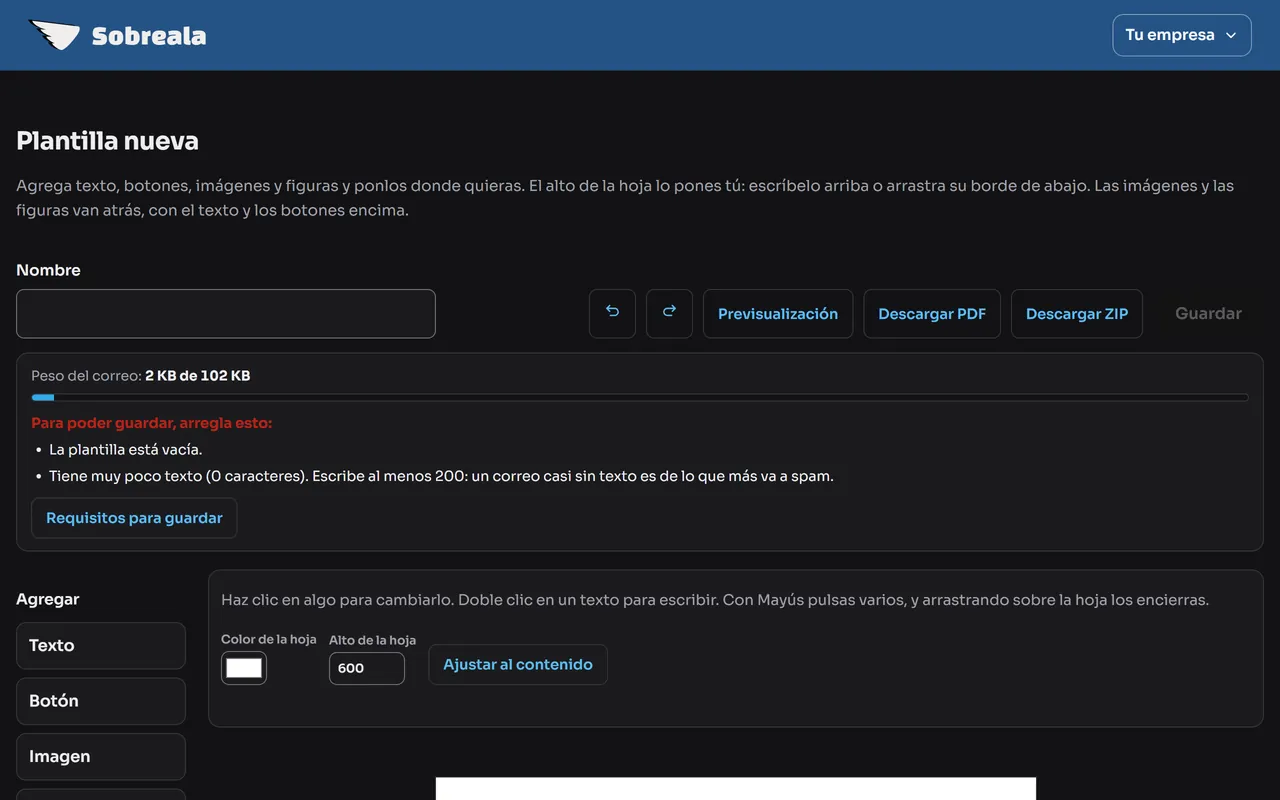Image resolution: width=1280 pixels, height=800 pixels.
Task: Click the Guardar save button
Action: (x=1208, y=314)
